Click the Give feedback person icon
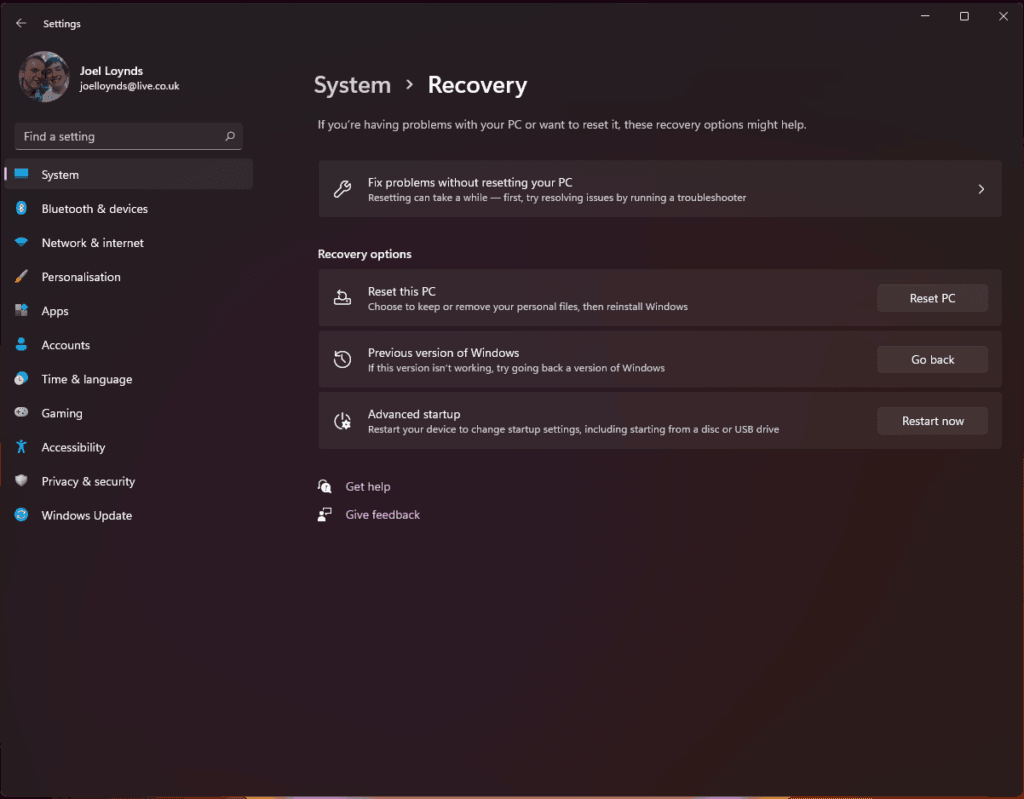1024x799 pixels. pos(325,515)
